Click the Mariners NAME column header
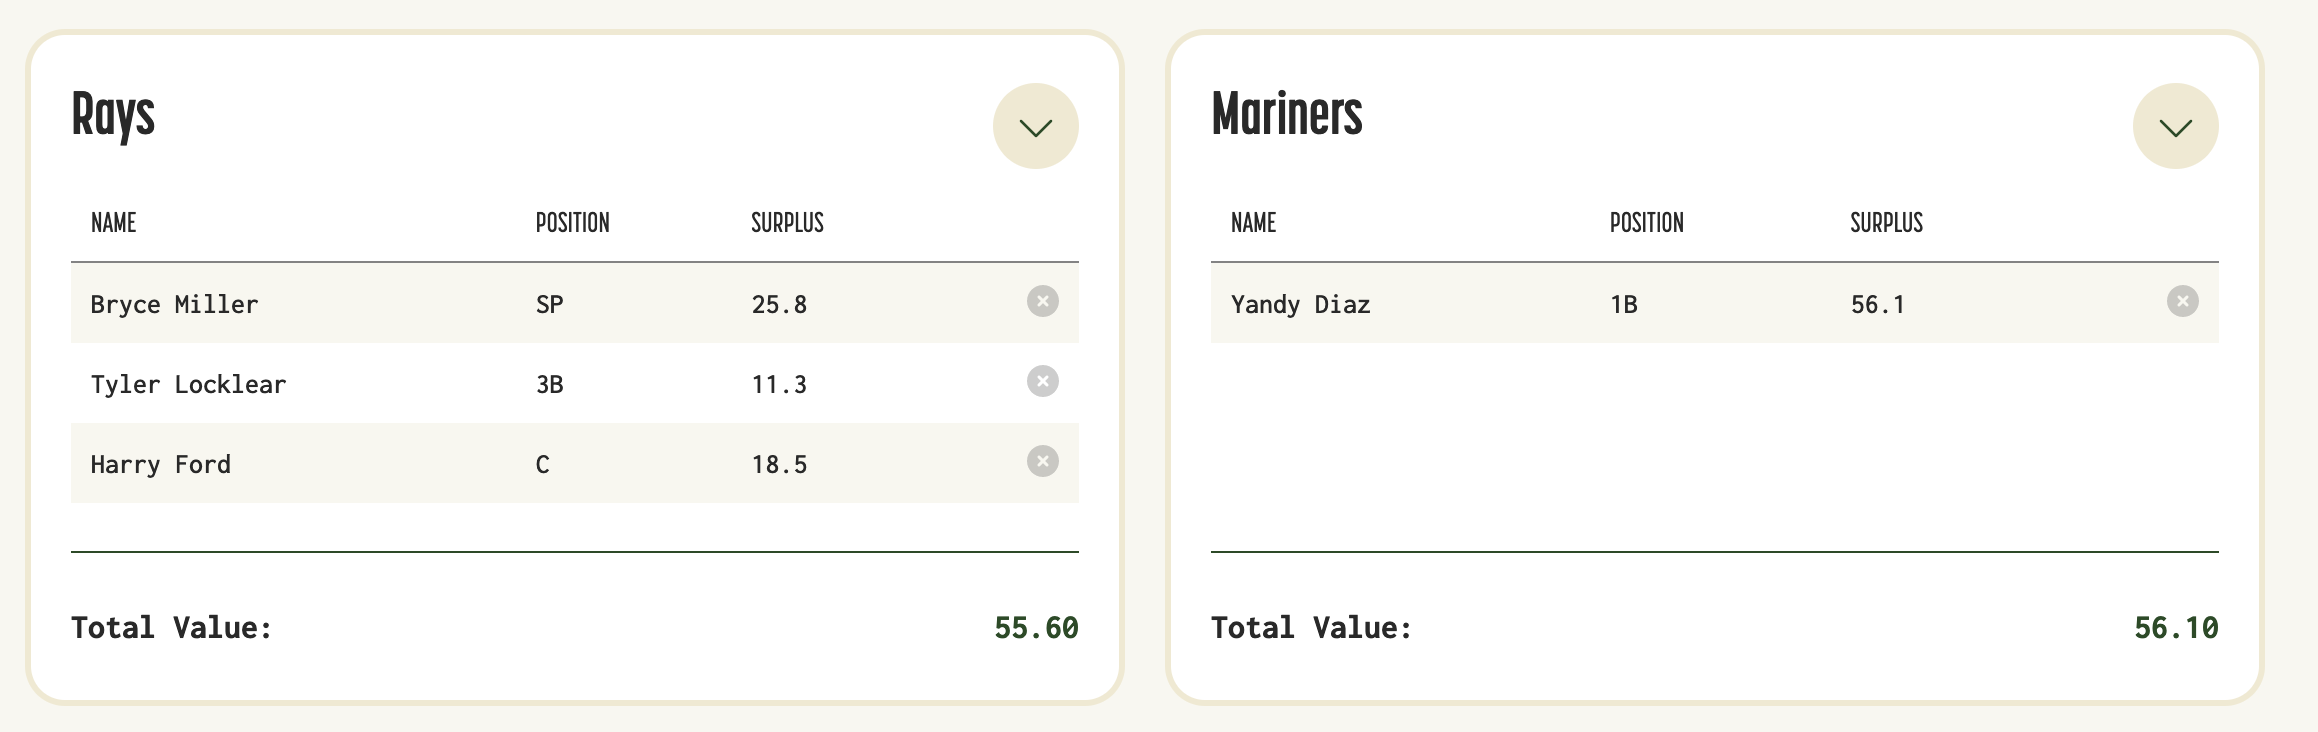This screenshot has height=732, width=2318. [x=1253, y=223]
